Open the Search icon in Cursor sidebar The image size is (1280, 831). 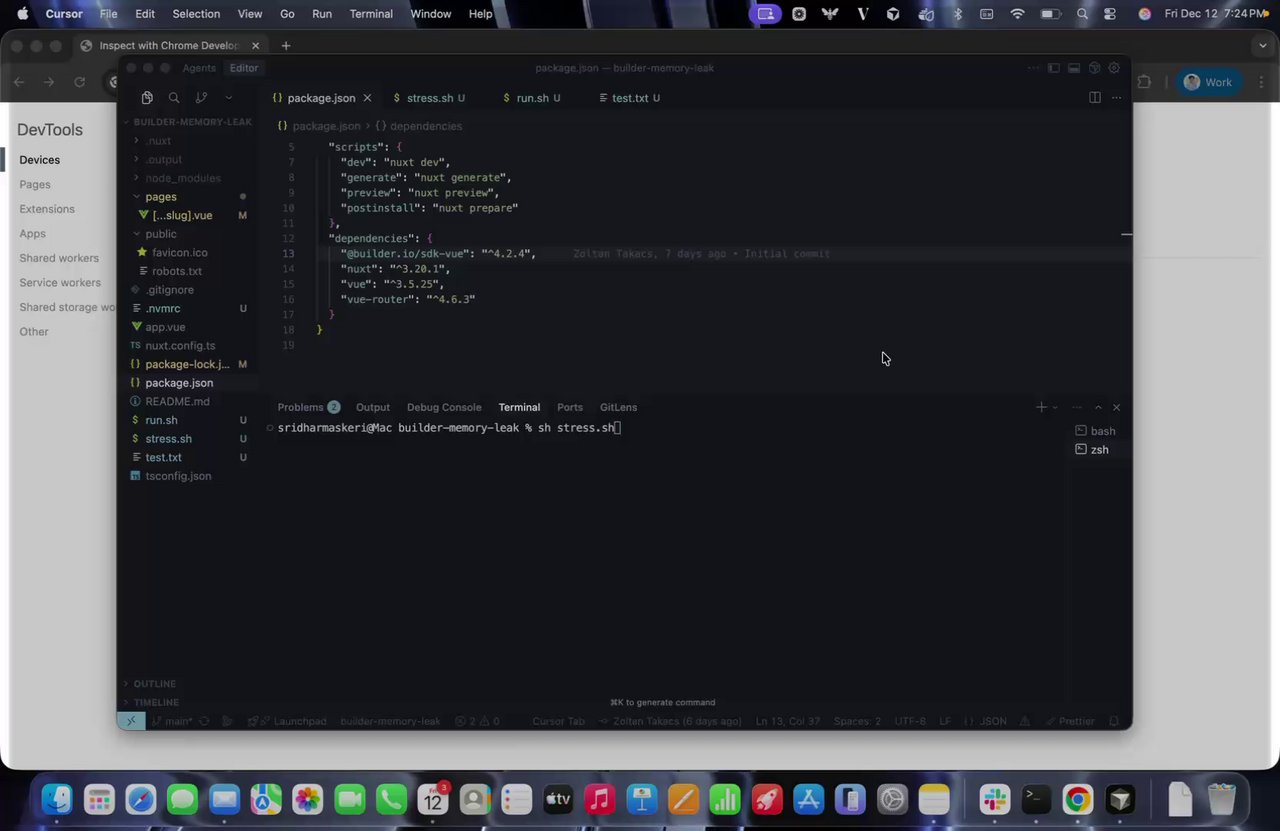pos(174,98)
